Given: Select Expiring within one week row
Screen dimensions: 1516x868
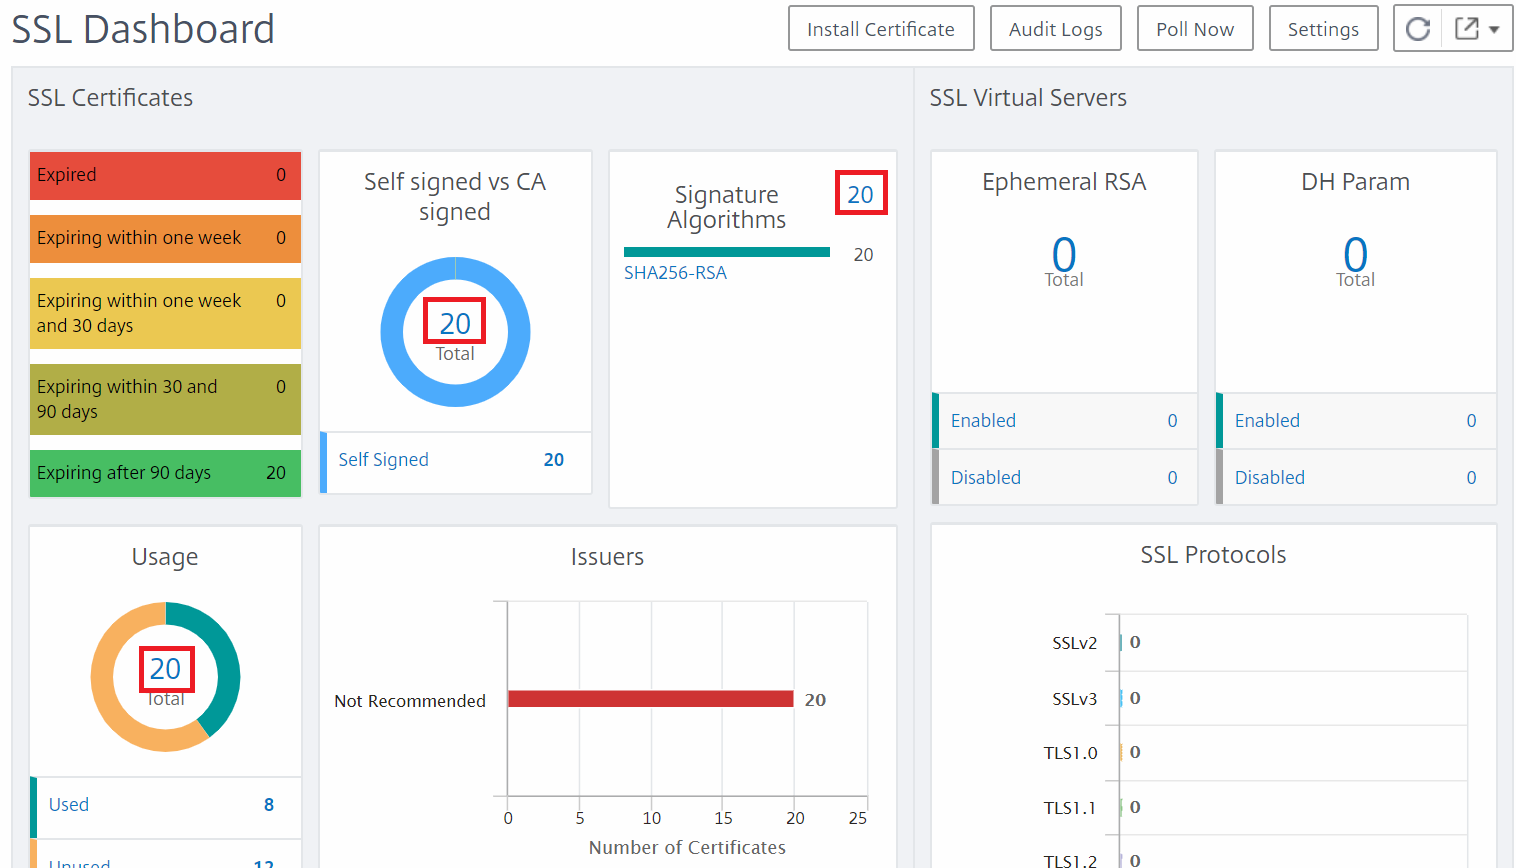Looking at the screenshot, I should tap(165, 238).
